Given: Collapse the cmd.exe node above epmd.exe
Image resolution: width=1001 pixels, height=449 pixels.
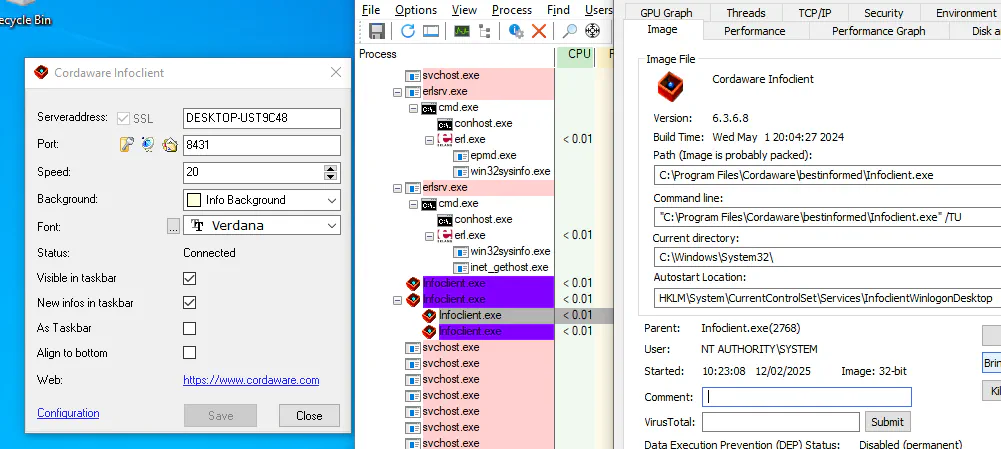Looking at the screenshot, I should [x=413, y=107].
